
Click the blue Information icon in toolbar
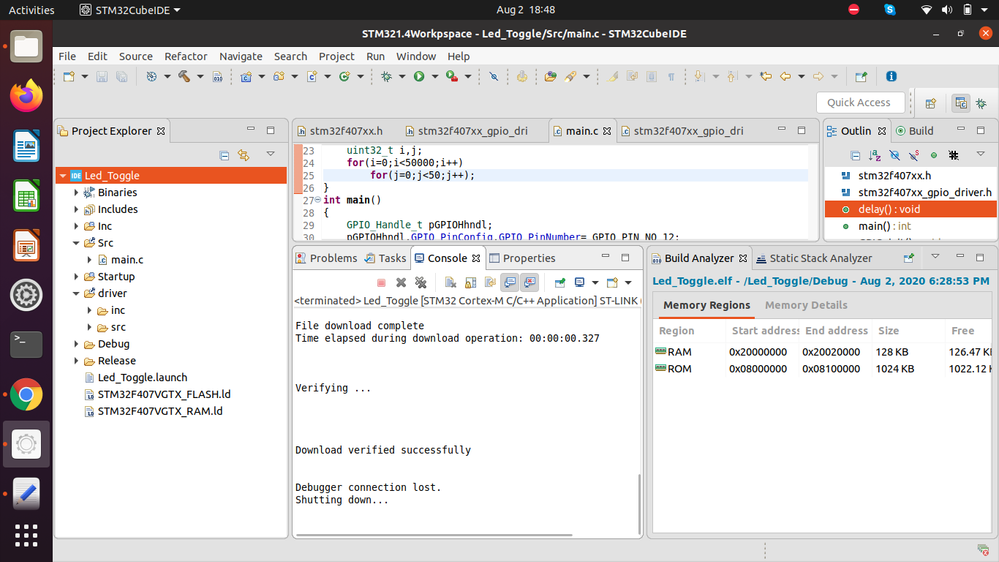click(x=891, y=76)
